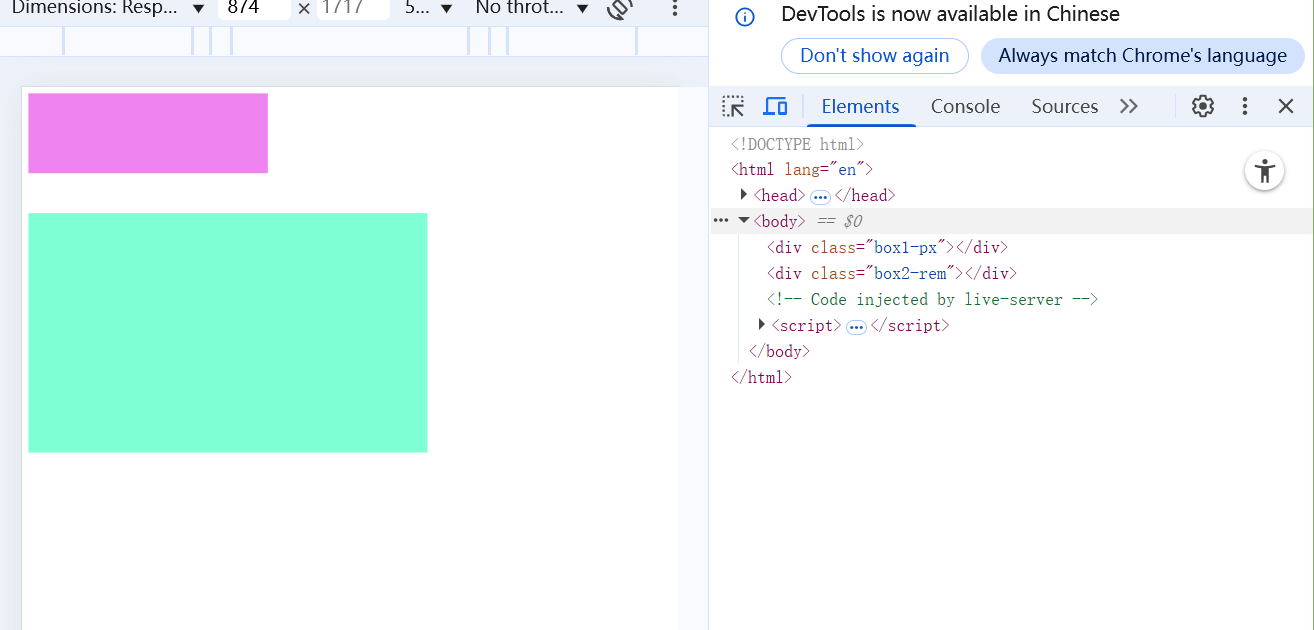Select the closing /body tag
Viewport: 1314px width, 630px height.
click(779, 351)
